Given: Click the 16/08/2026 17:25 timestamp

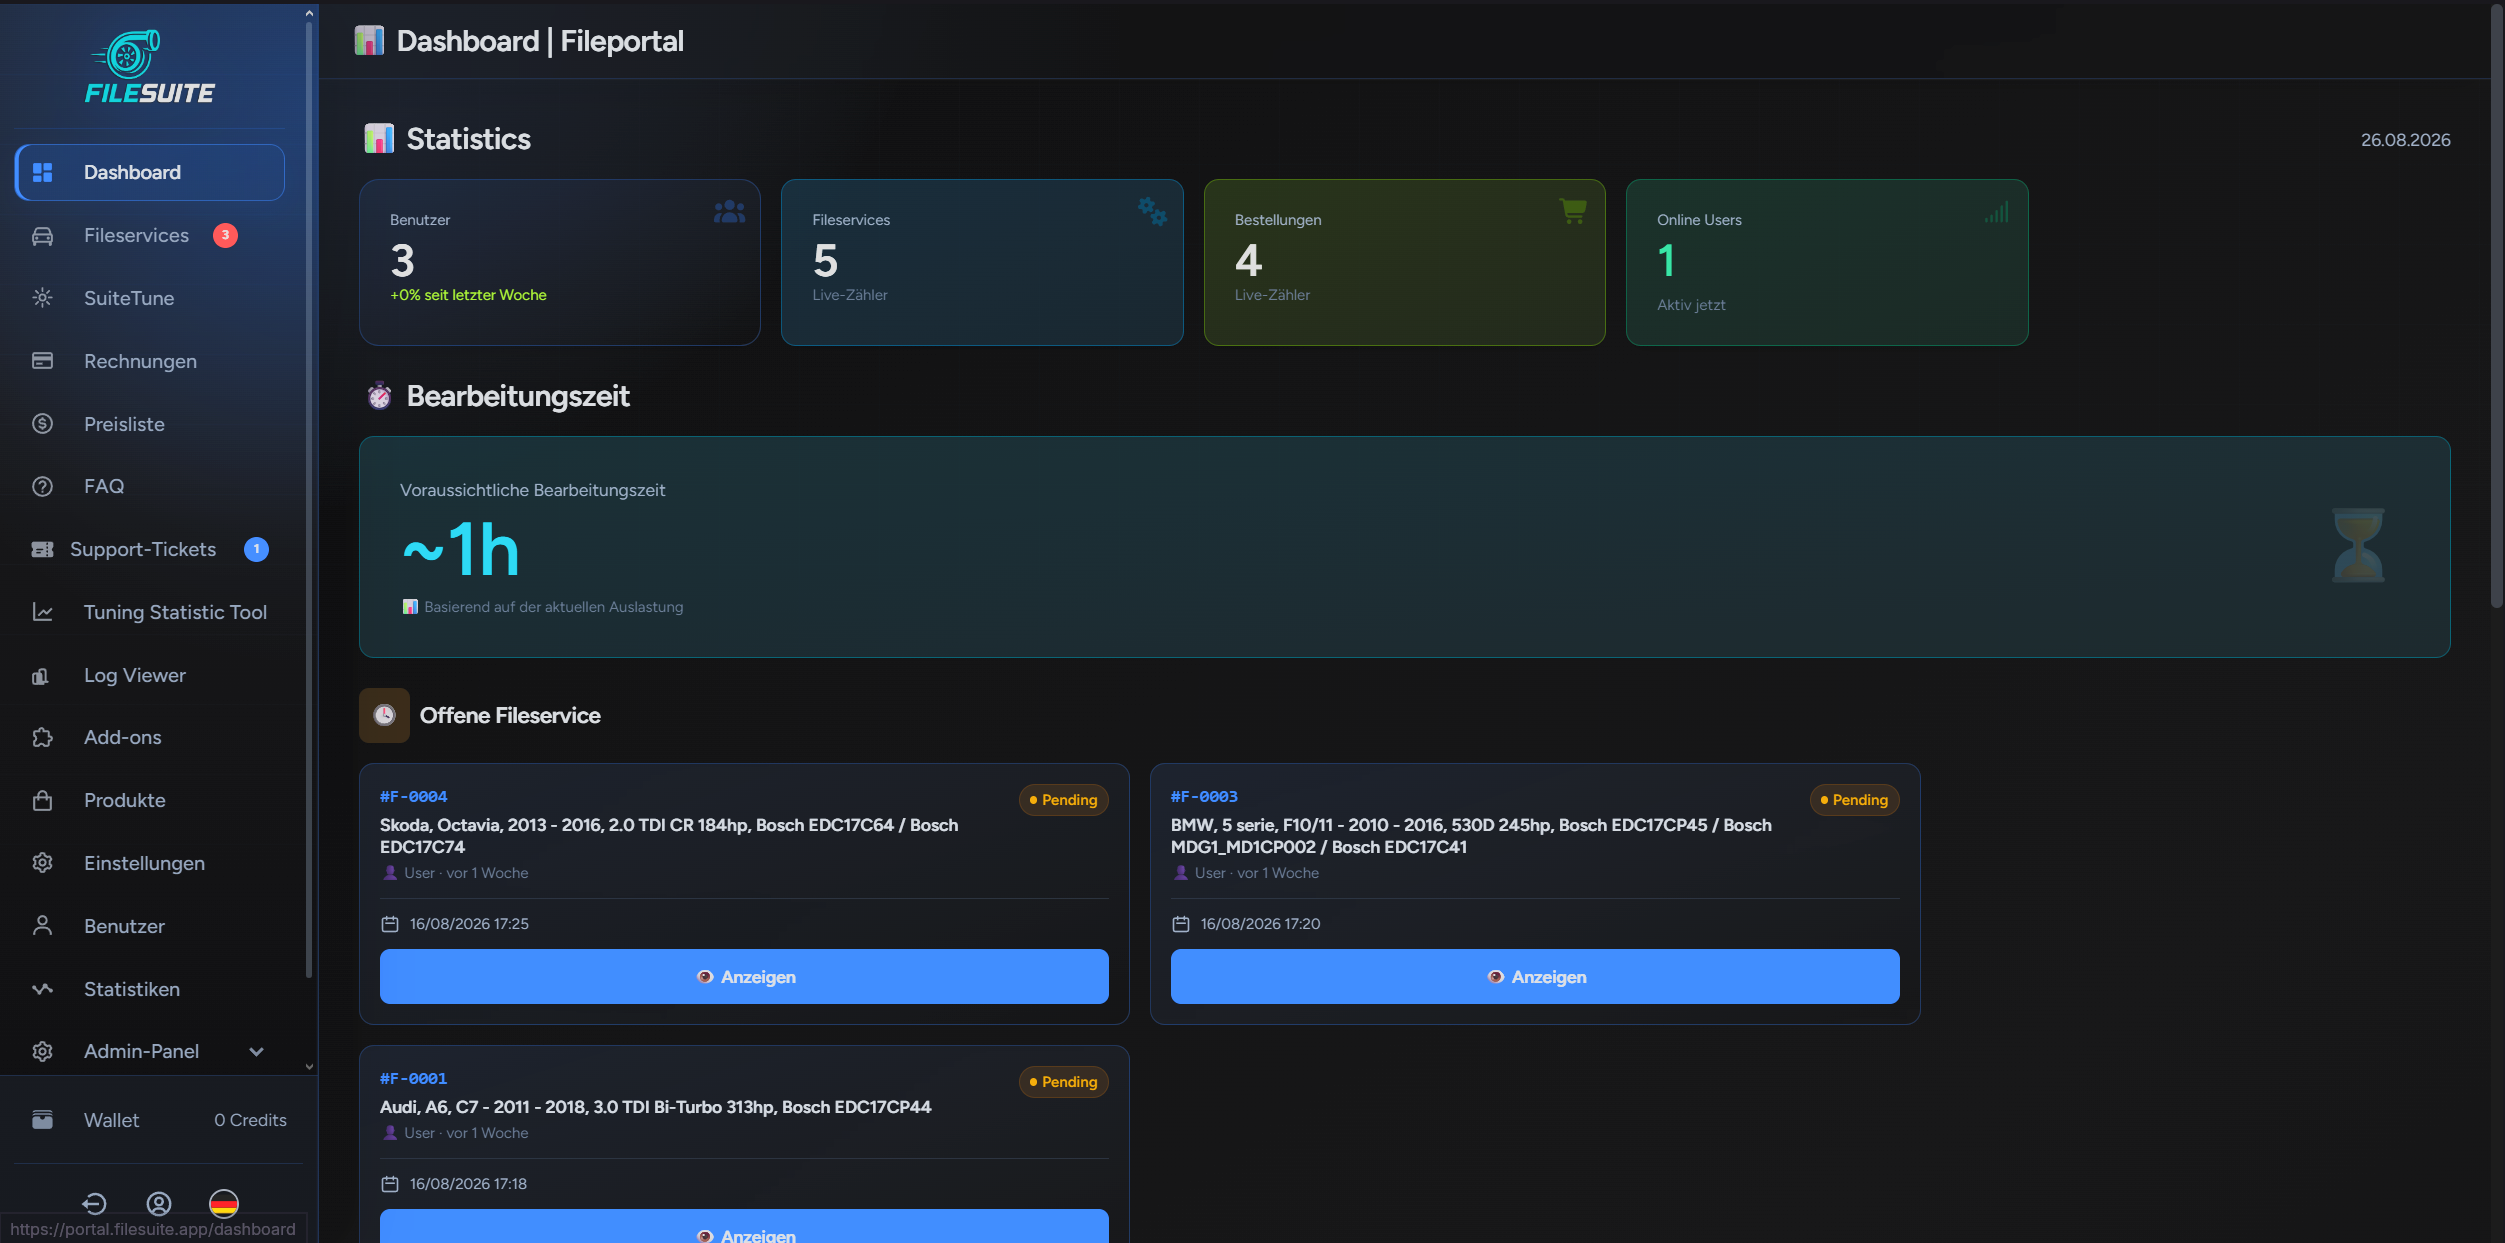Looking at the screenshot, I should click(469, 924).
